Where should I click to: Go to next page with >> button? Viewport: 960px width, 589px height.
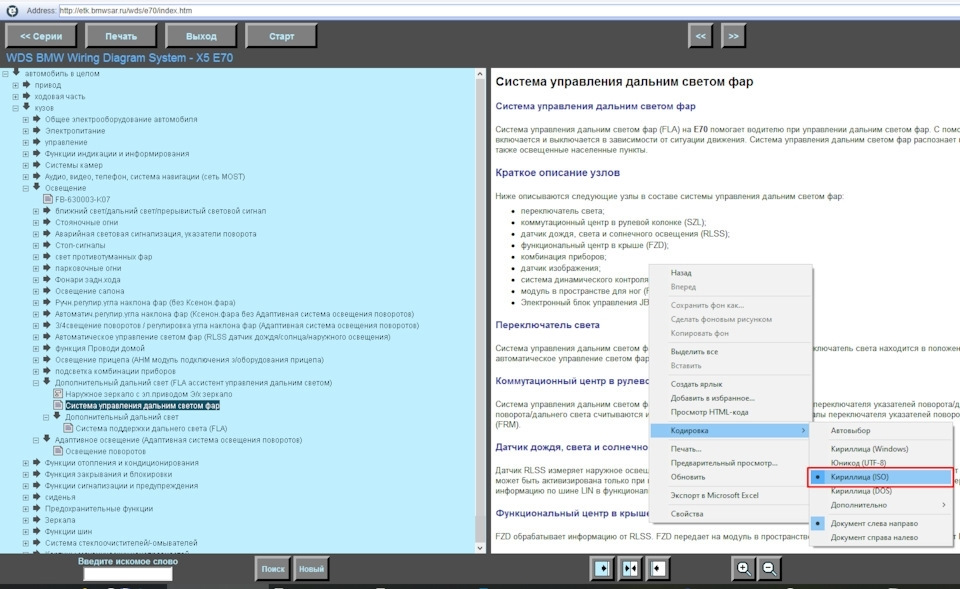click(x=733, y=36)
